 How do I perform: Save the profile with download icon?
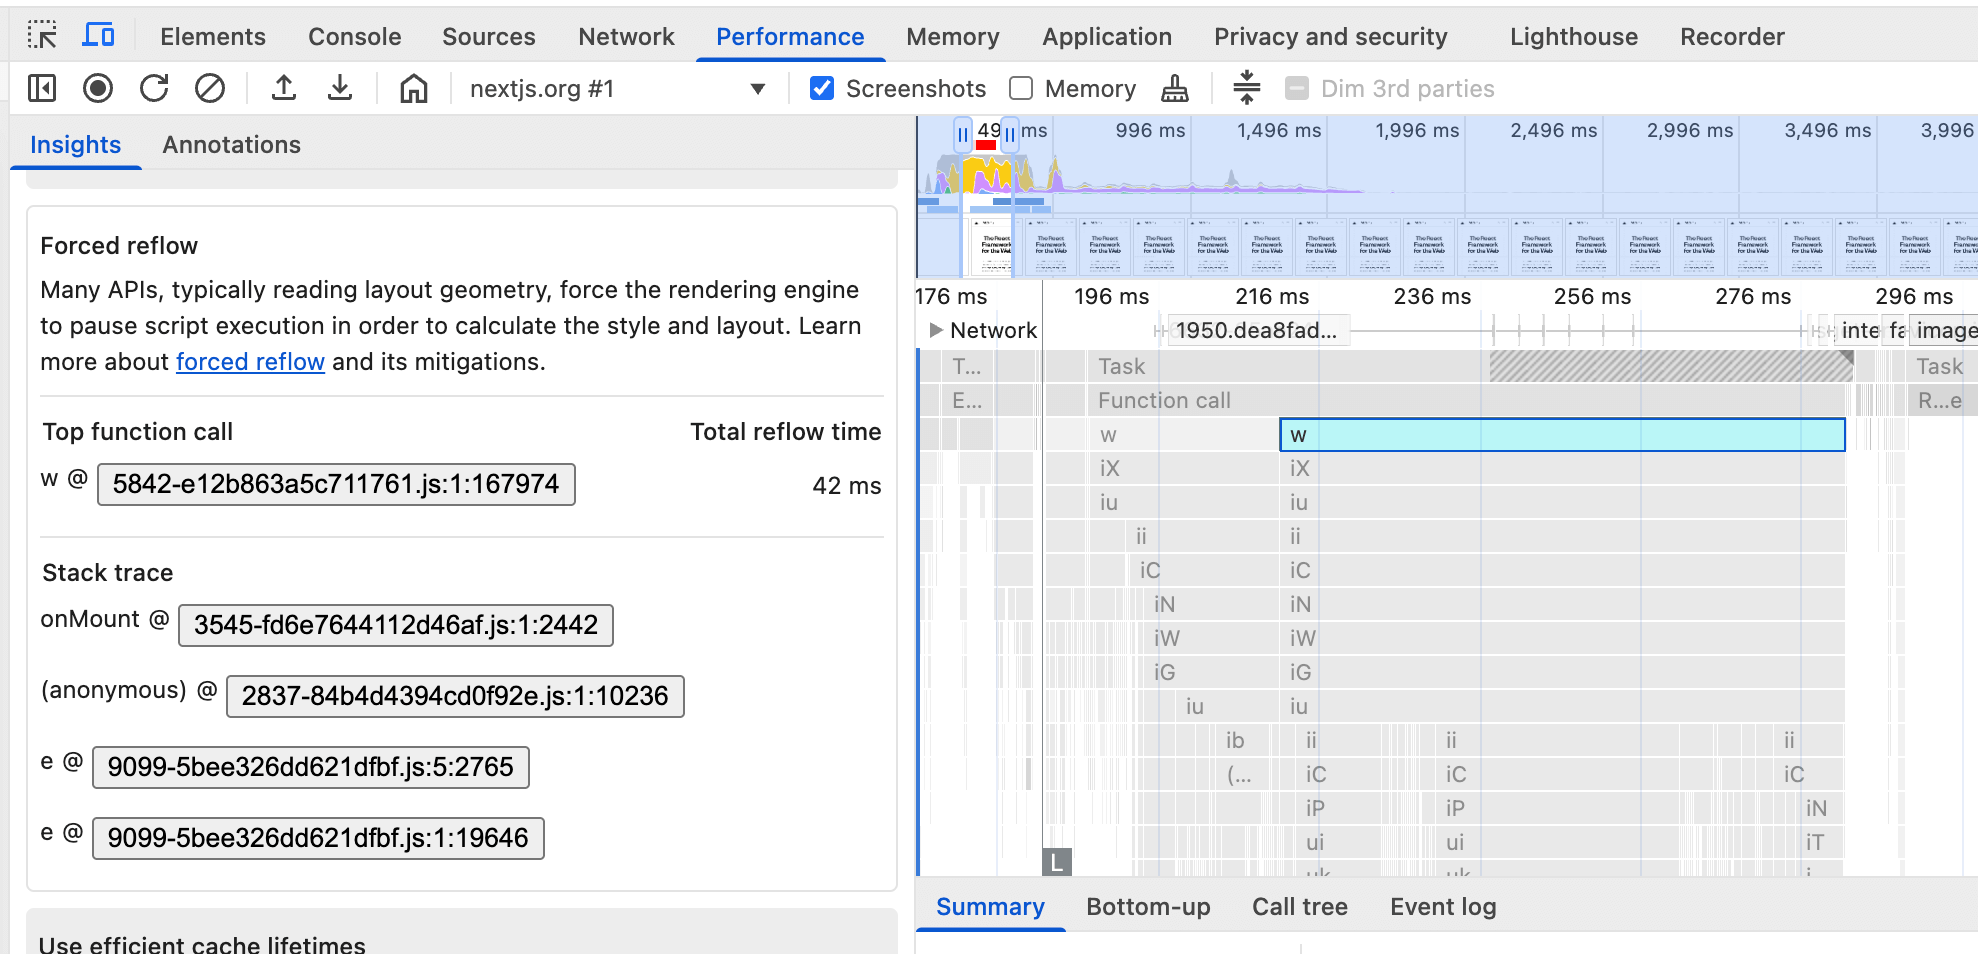pos(340,88)
